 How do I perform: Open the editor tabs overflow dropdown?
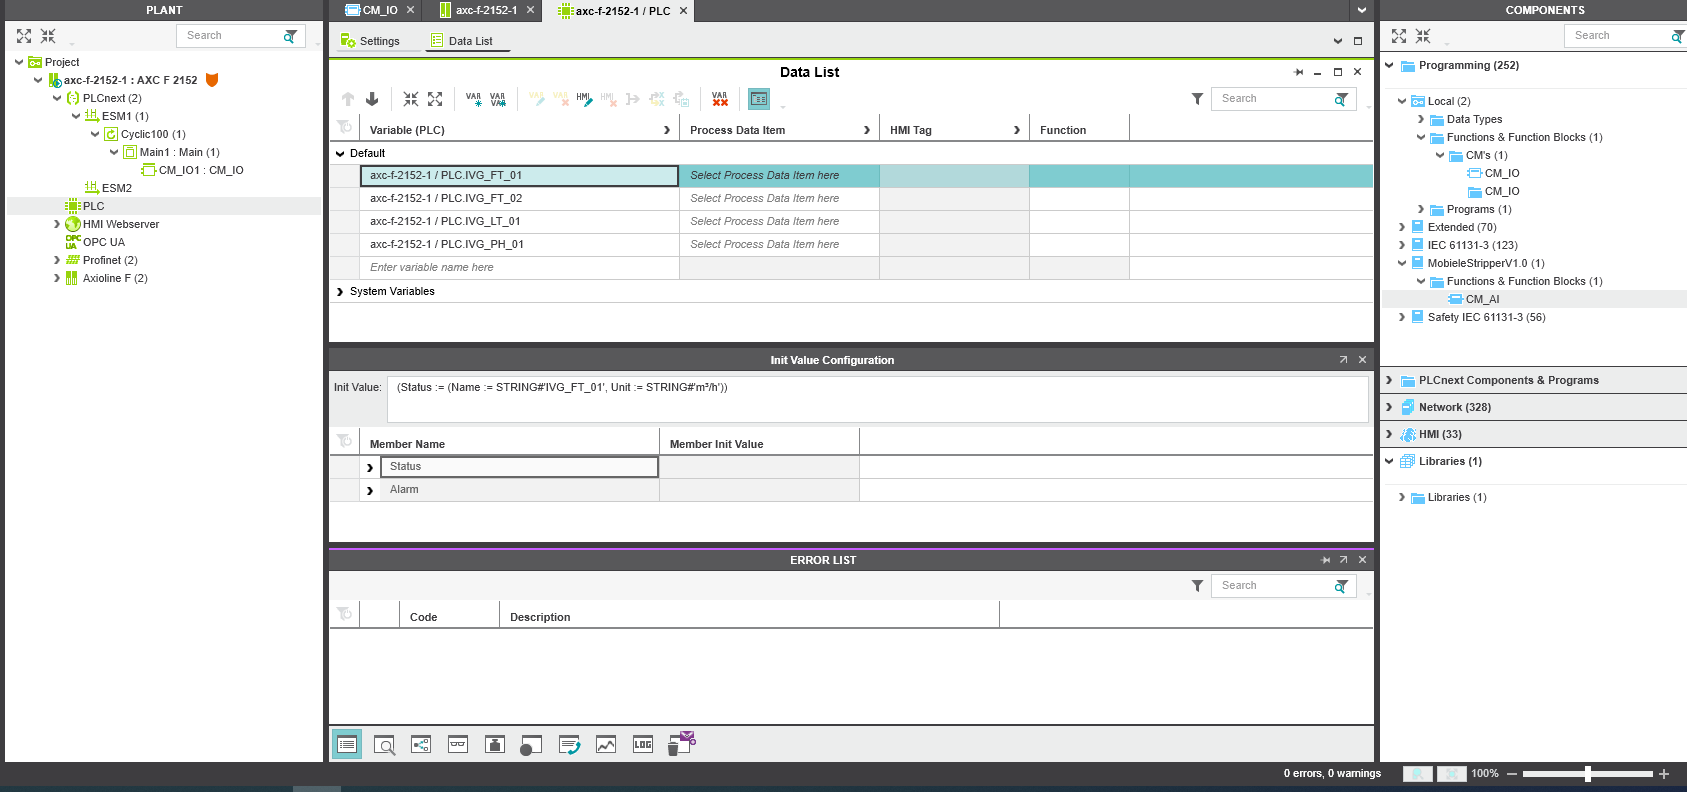(1361, 10)
